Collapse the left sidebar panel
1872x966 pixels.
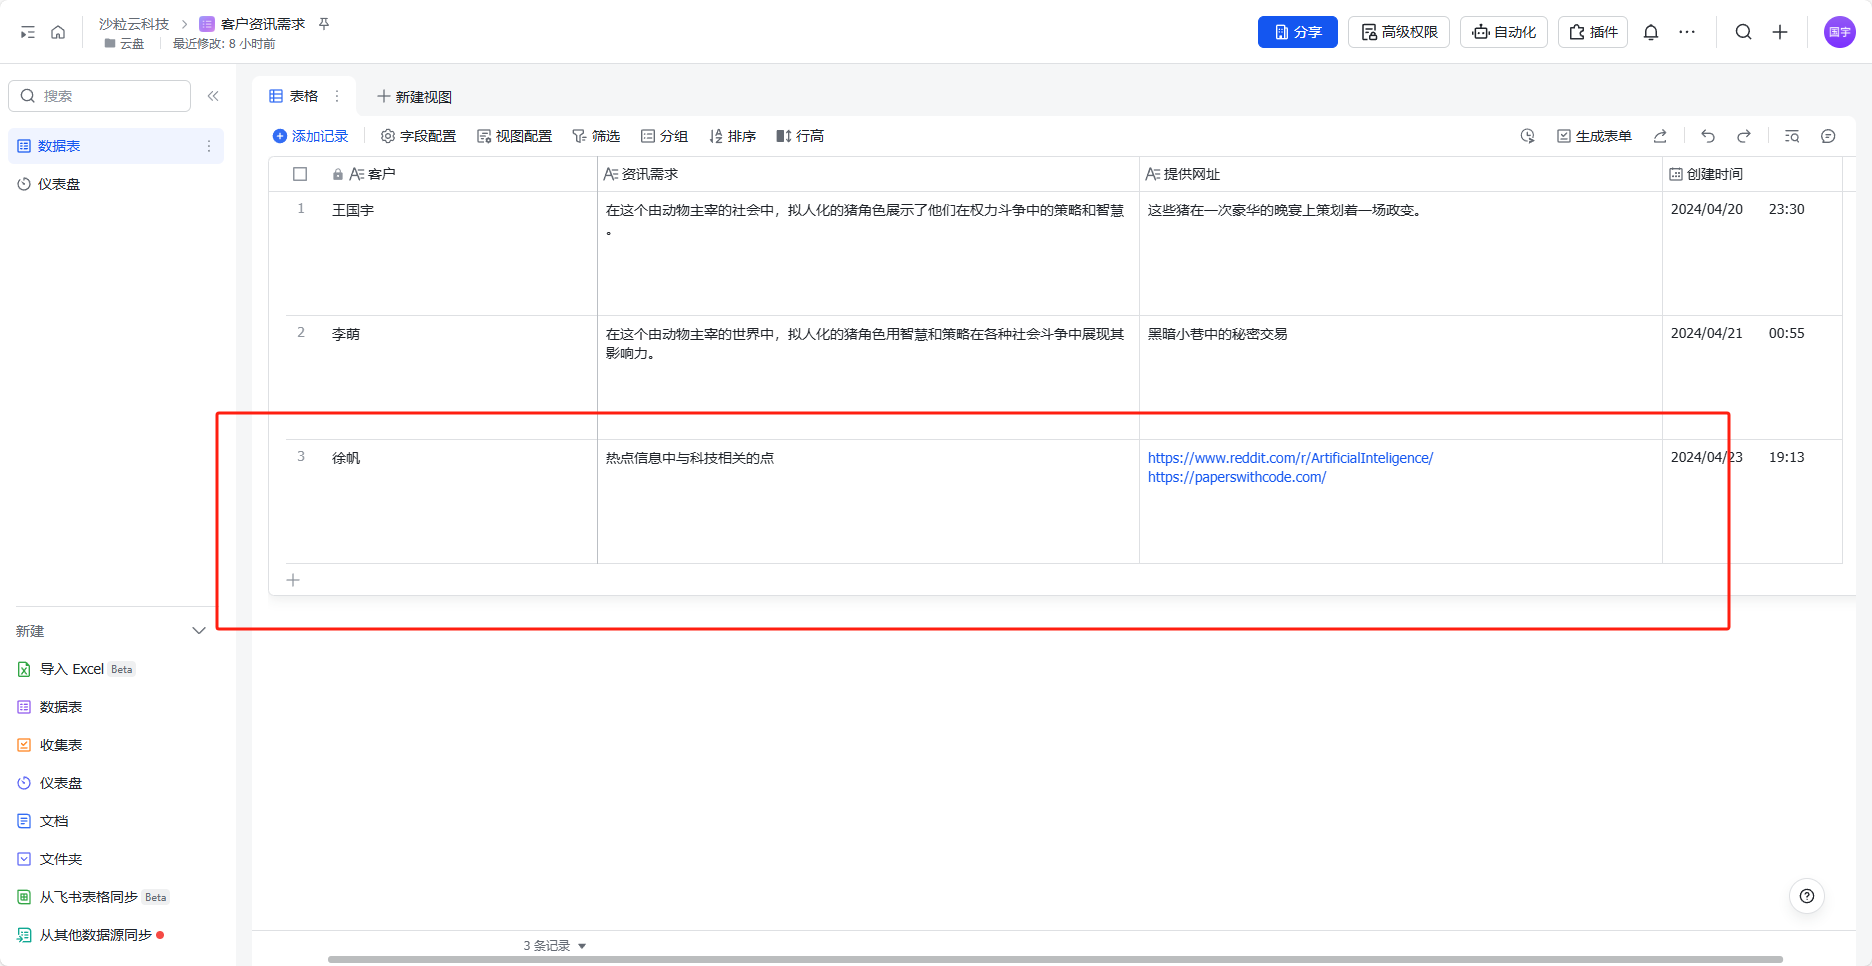point(213,96)
